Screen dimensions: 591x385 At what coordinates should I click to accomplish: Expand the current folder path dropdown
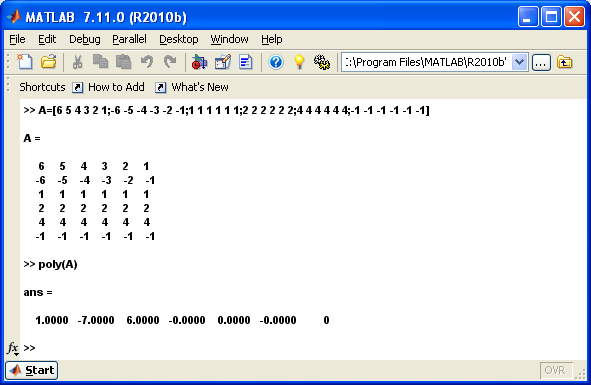click(x=519, y=62)
